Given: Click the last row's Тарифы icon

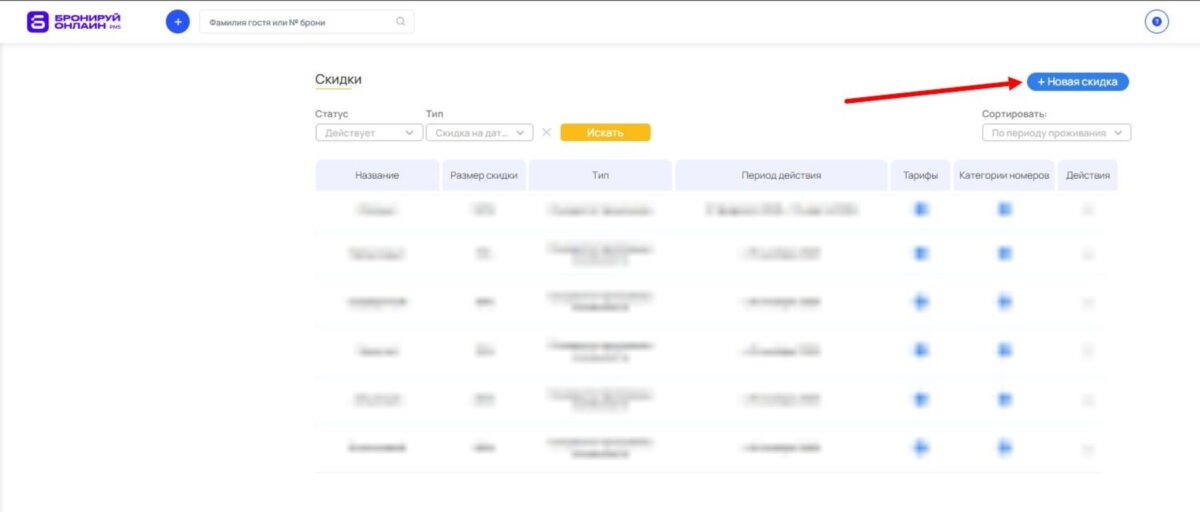Looking at the screenshot, I should 920,448.
